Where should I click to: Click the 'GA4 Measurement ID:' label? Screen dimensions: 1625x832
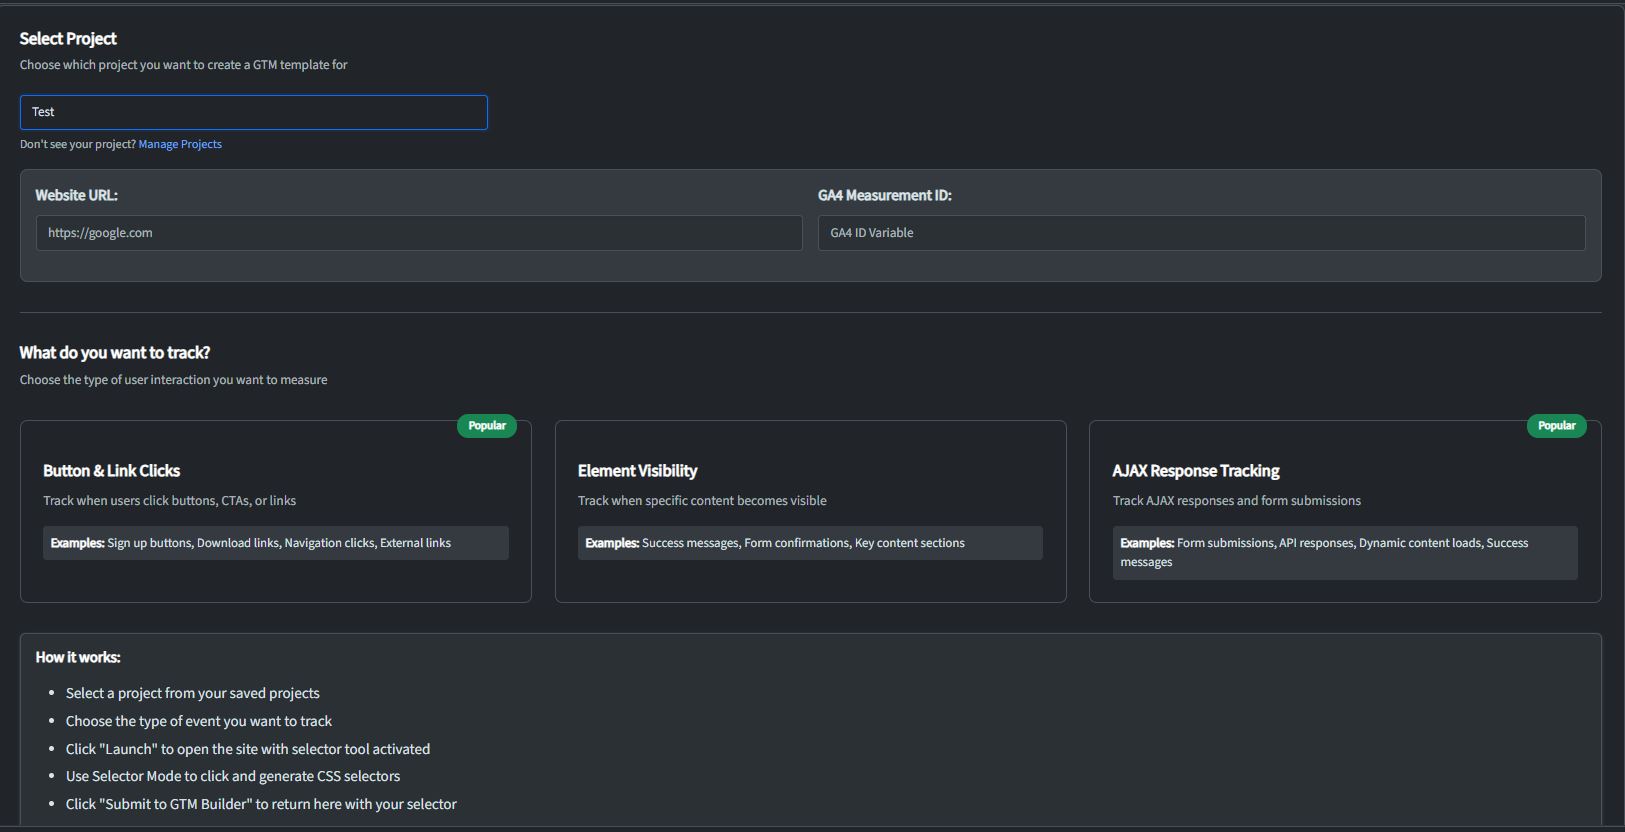pos(885,196)
